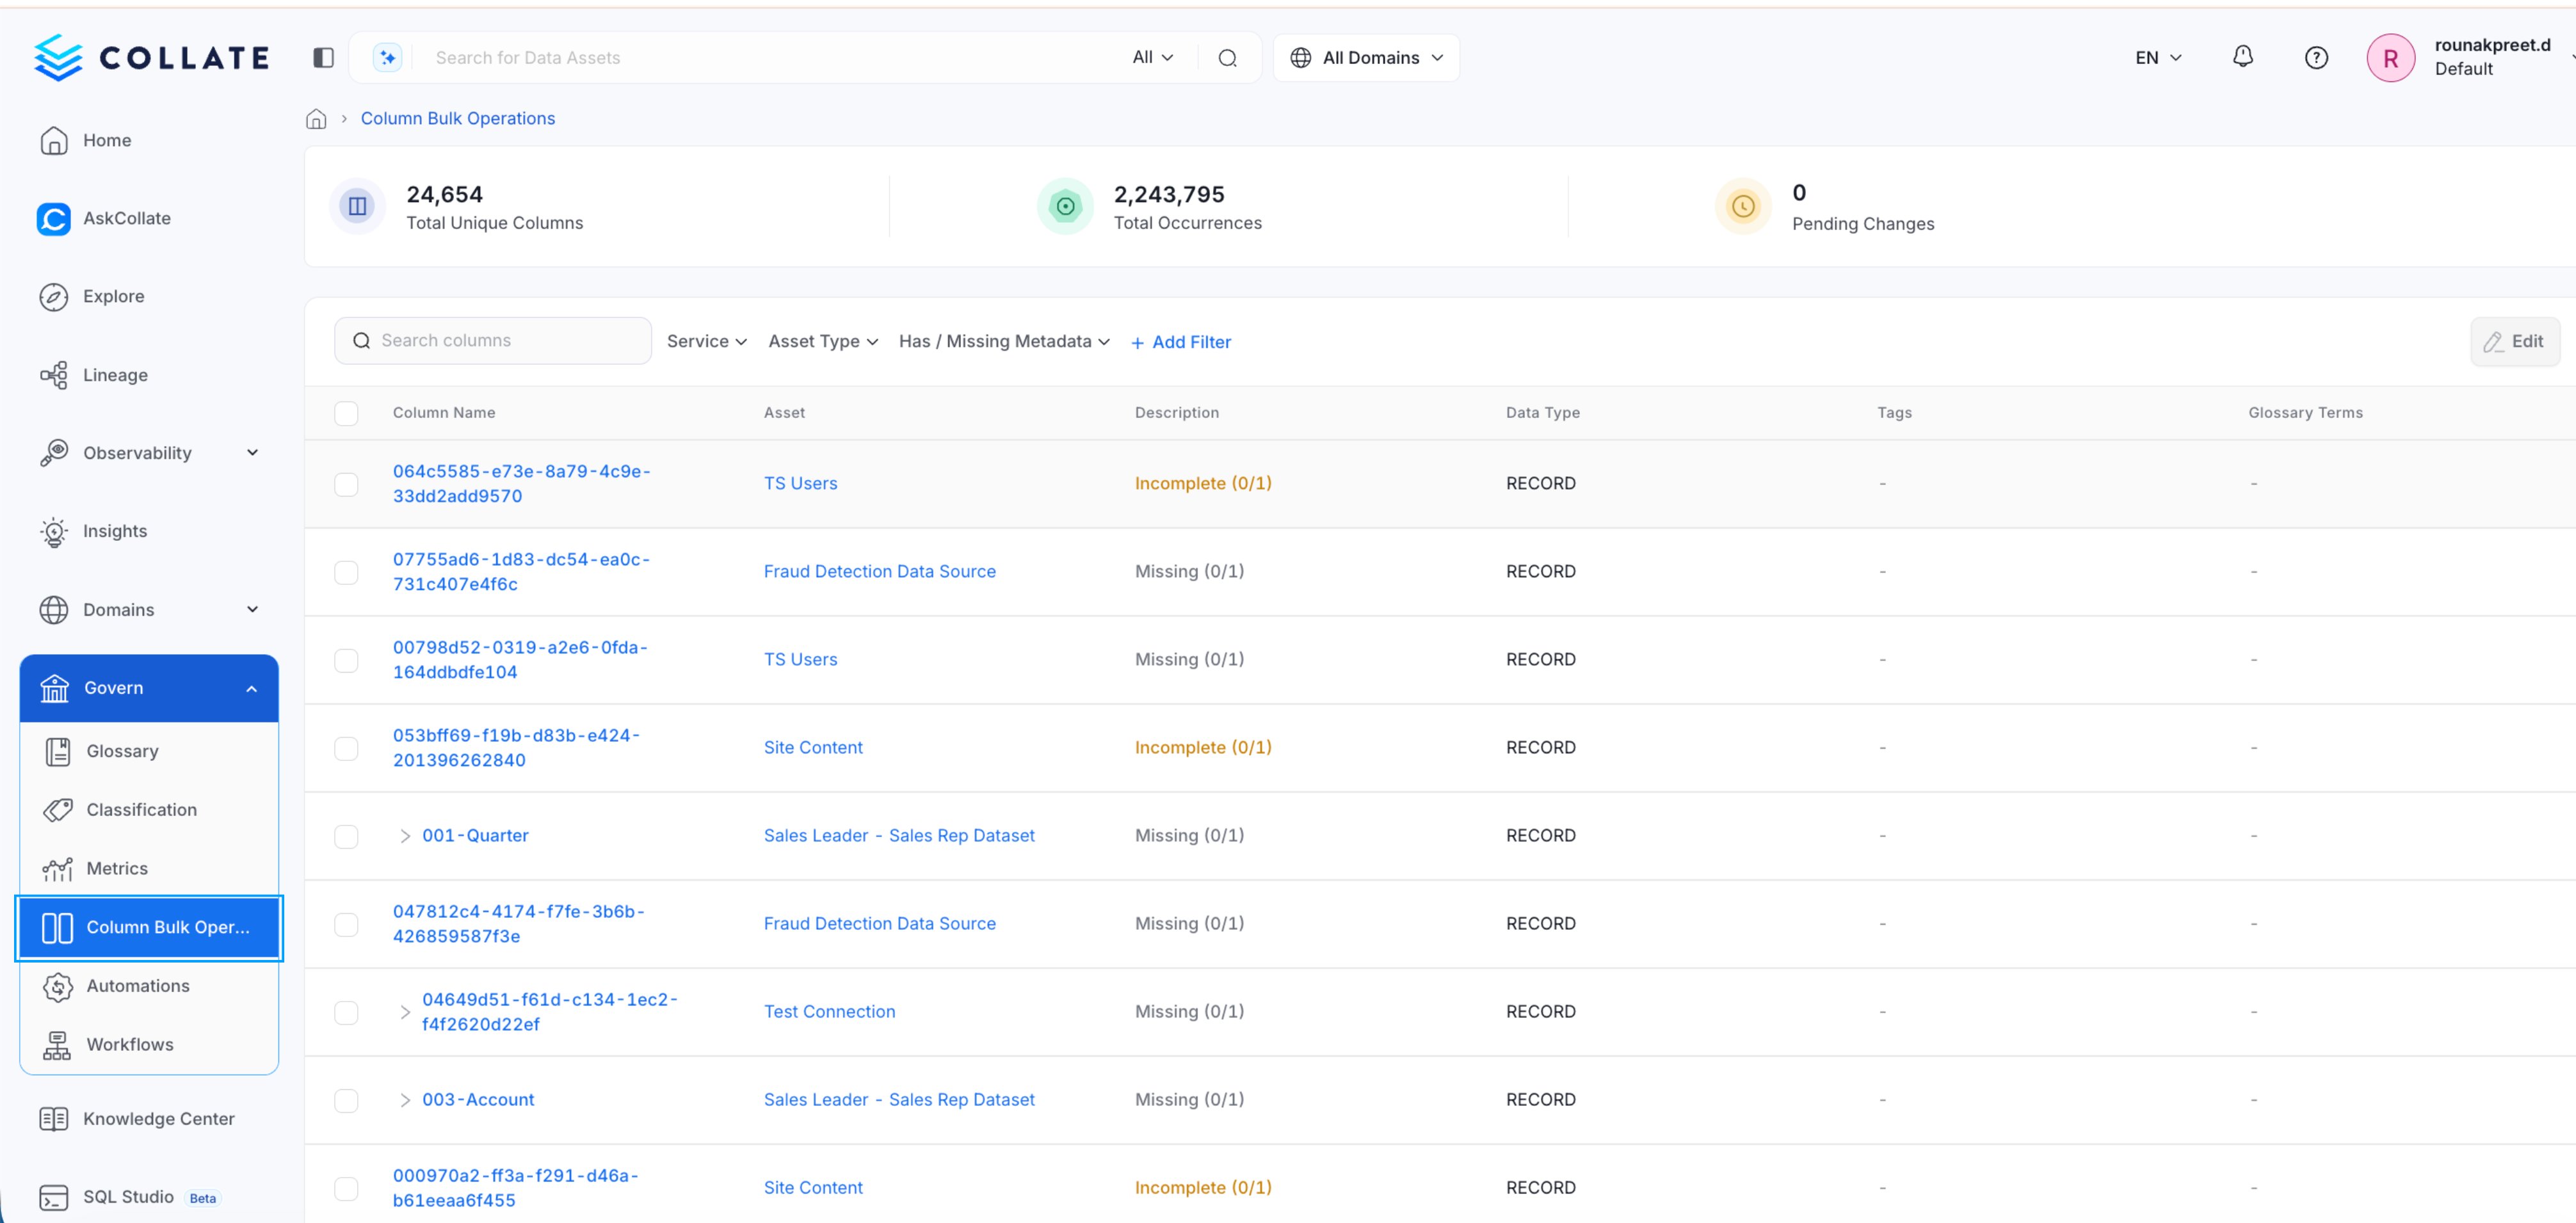Check the row 047812c4-4174-f7fe-3b6b checkbox
Image resolution: width=2576 pixels, height=1223 pixels.
[x=346, y=924]
